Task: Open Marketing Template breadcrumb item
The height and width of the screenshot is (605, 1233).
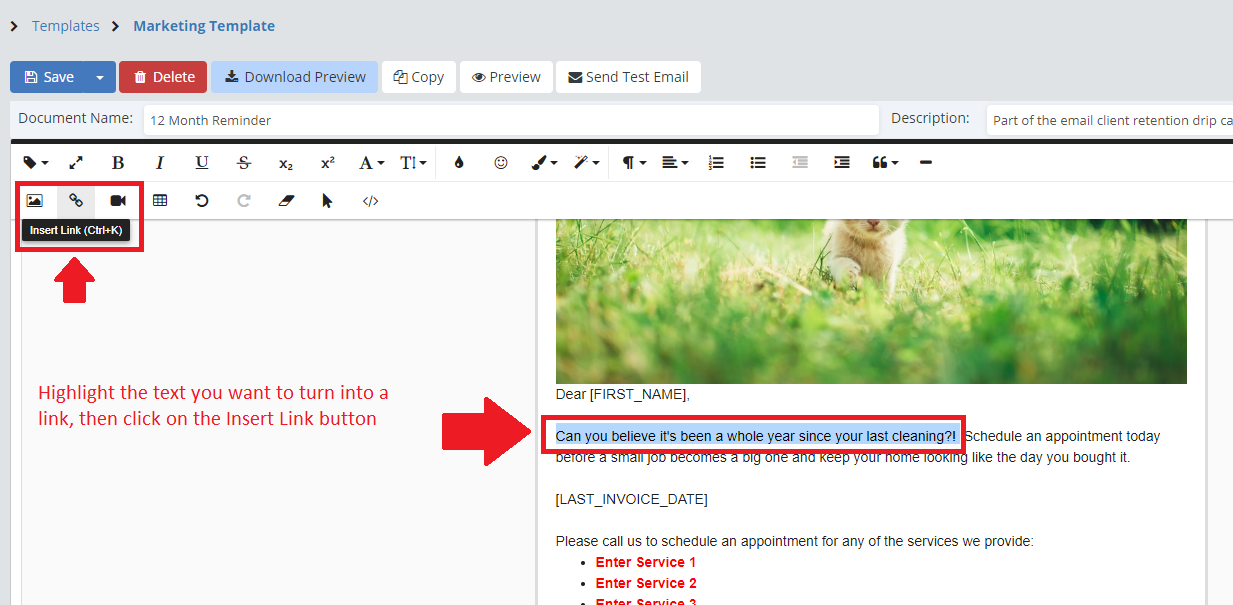Action: click(204, 26)
